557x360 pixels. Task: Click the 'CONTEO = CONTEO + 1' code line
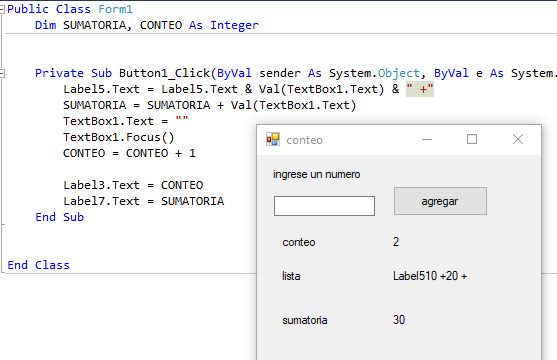click(x=129, y=153)
